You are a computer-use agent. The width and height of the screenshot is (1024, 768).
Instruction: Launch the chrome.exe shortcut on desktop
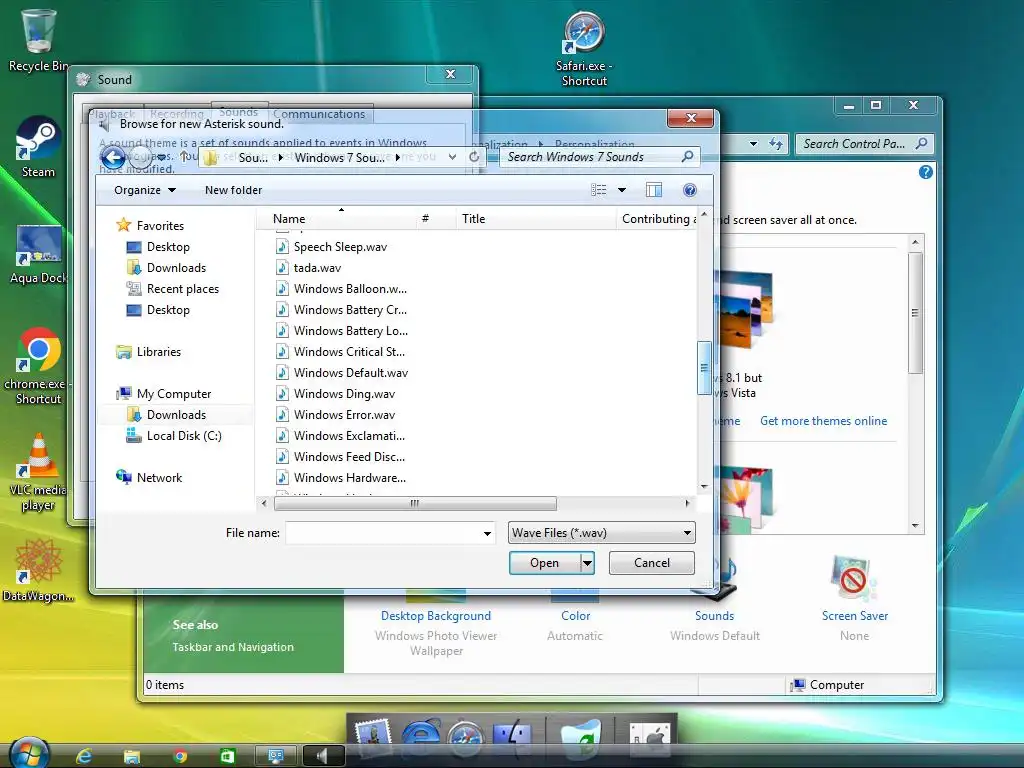(x=38, y=366)
